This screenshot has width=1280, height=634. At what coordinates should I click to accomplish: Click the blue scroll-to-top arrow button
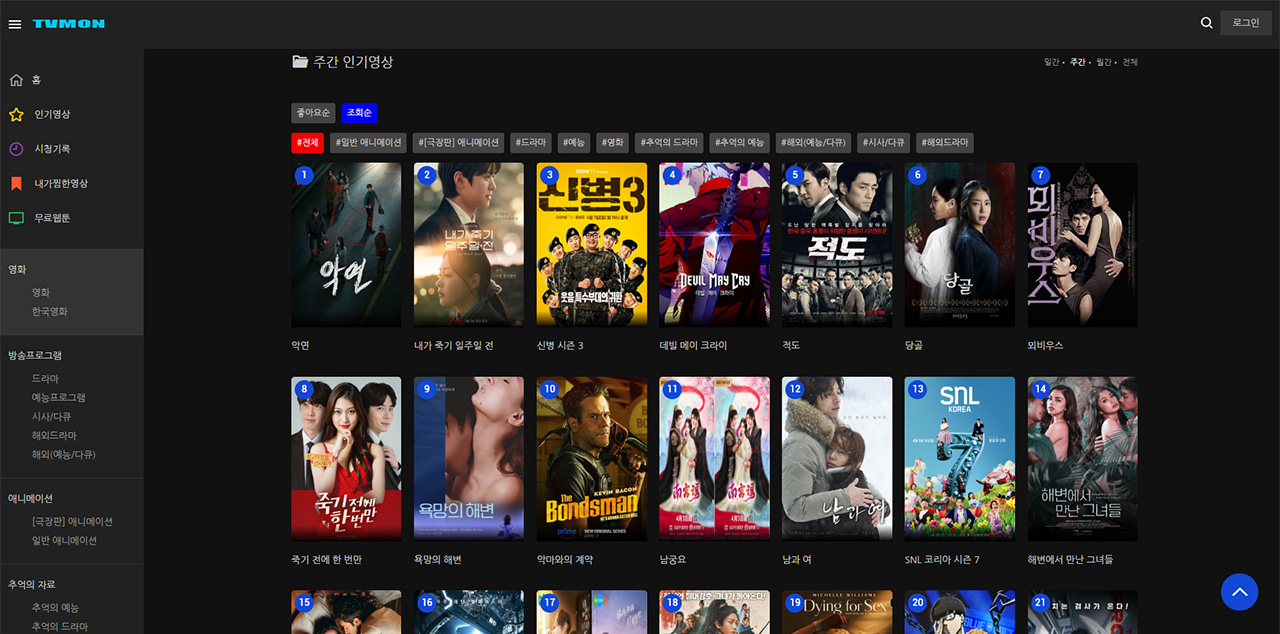pos(1240,591)
